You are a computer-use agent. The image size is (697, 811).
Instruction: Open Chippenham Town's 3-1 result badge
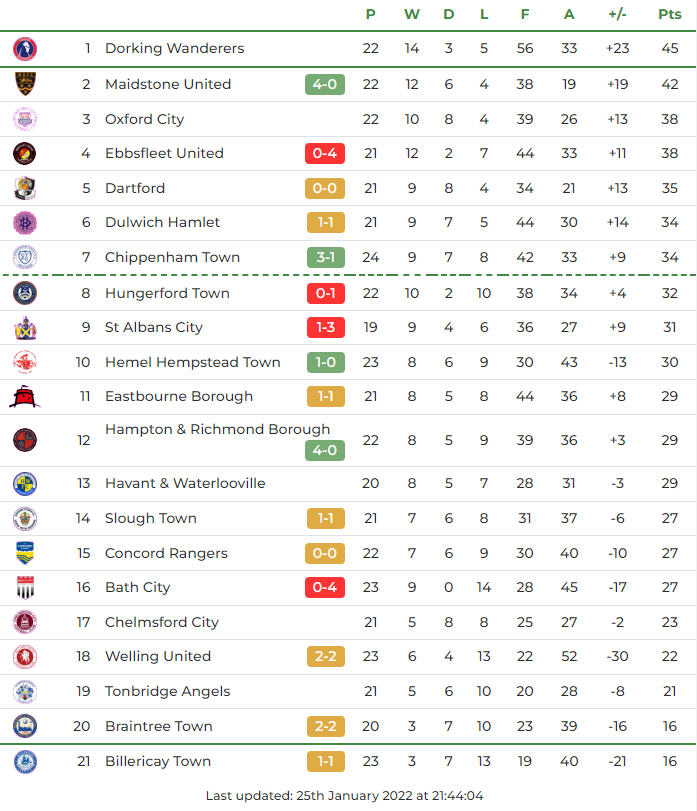click(x=325, y=257)
